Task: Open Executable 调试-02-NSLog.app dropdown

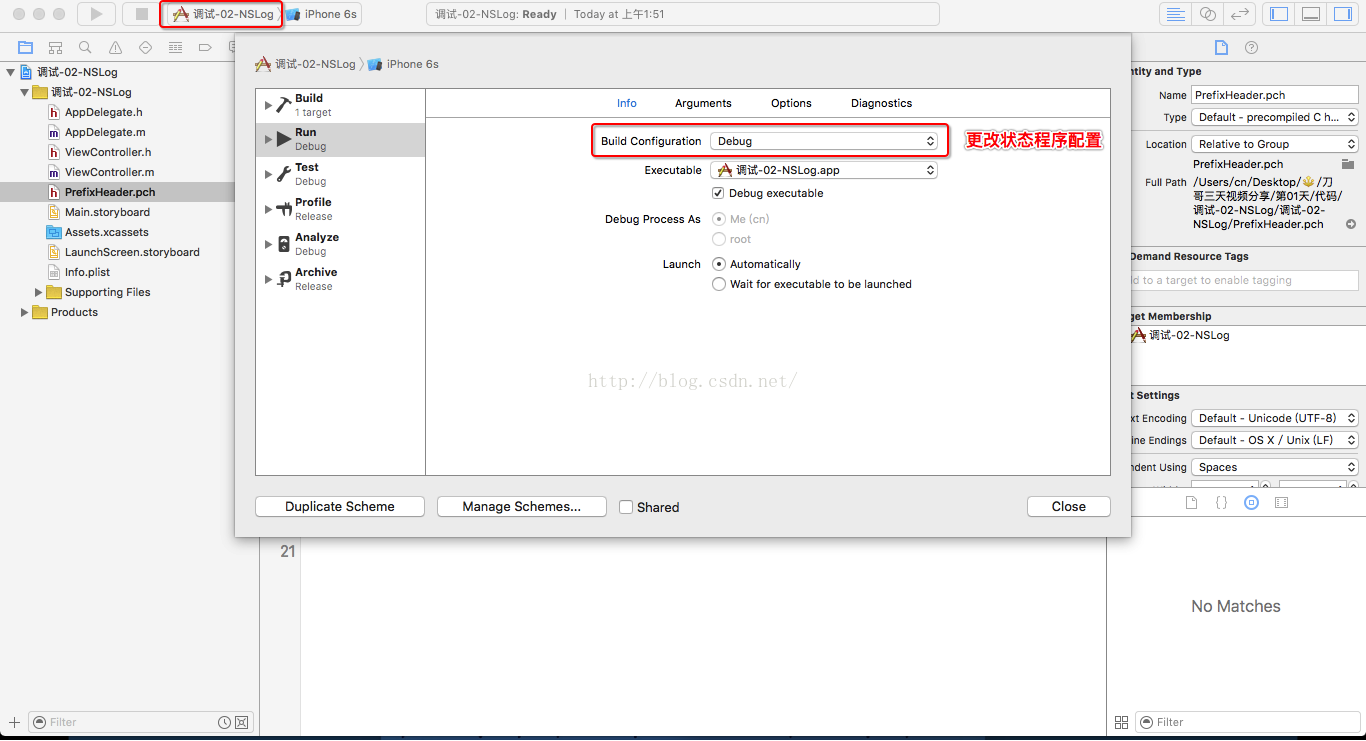Action: click(x=824, y=170)
